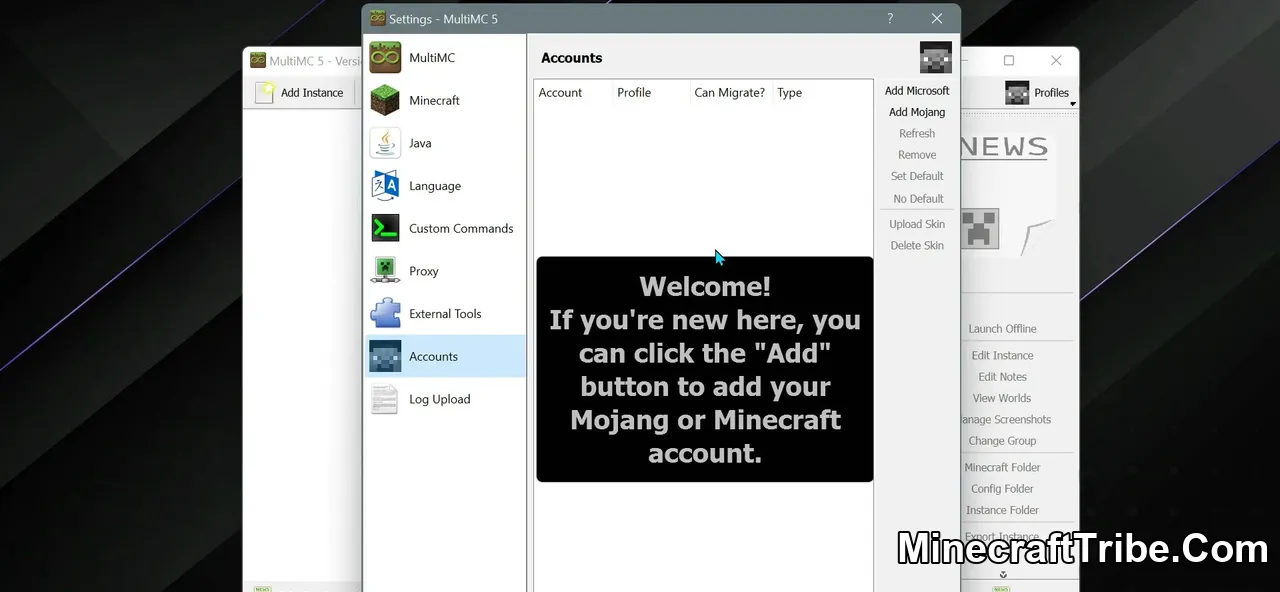Click Edit Instance in main window
This screenshot has width=1280, height=592.
[1002, 356]
